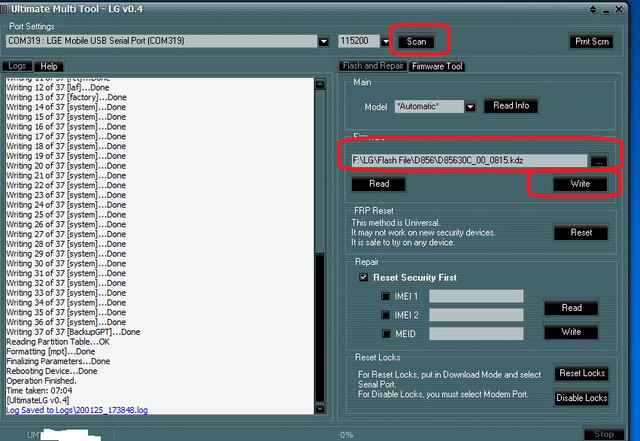Click the firmware Read button
Viewport: 640px width, 441px height.
coord(379,184)
